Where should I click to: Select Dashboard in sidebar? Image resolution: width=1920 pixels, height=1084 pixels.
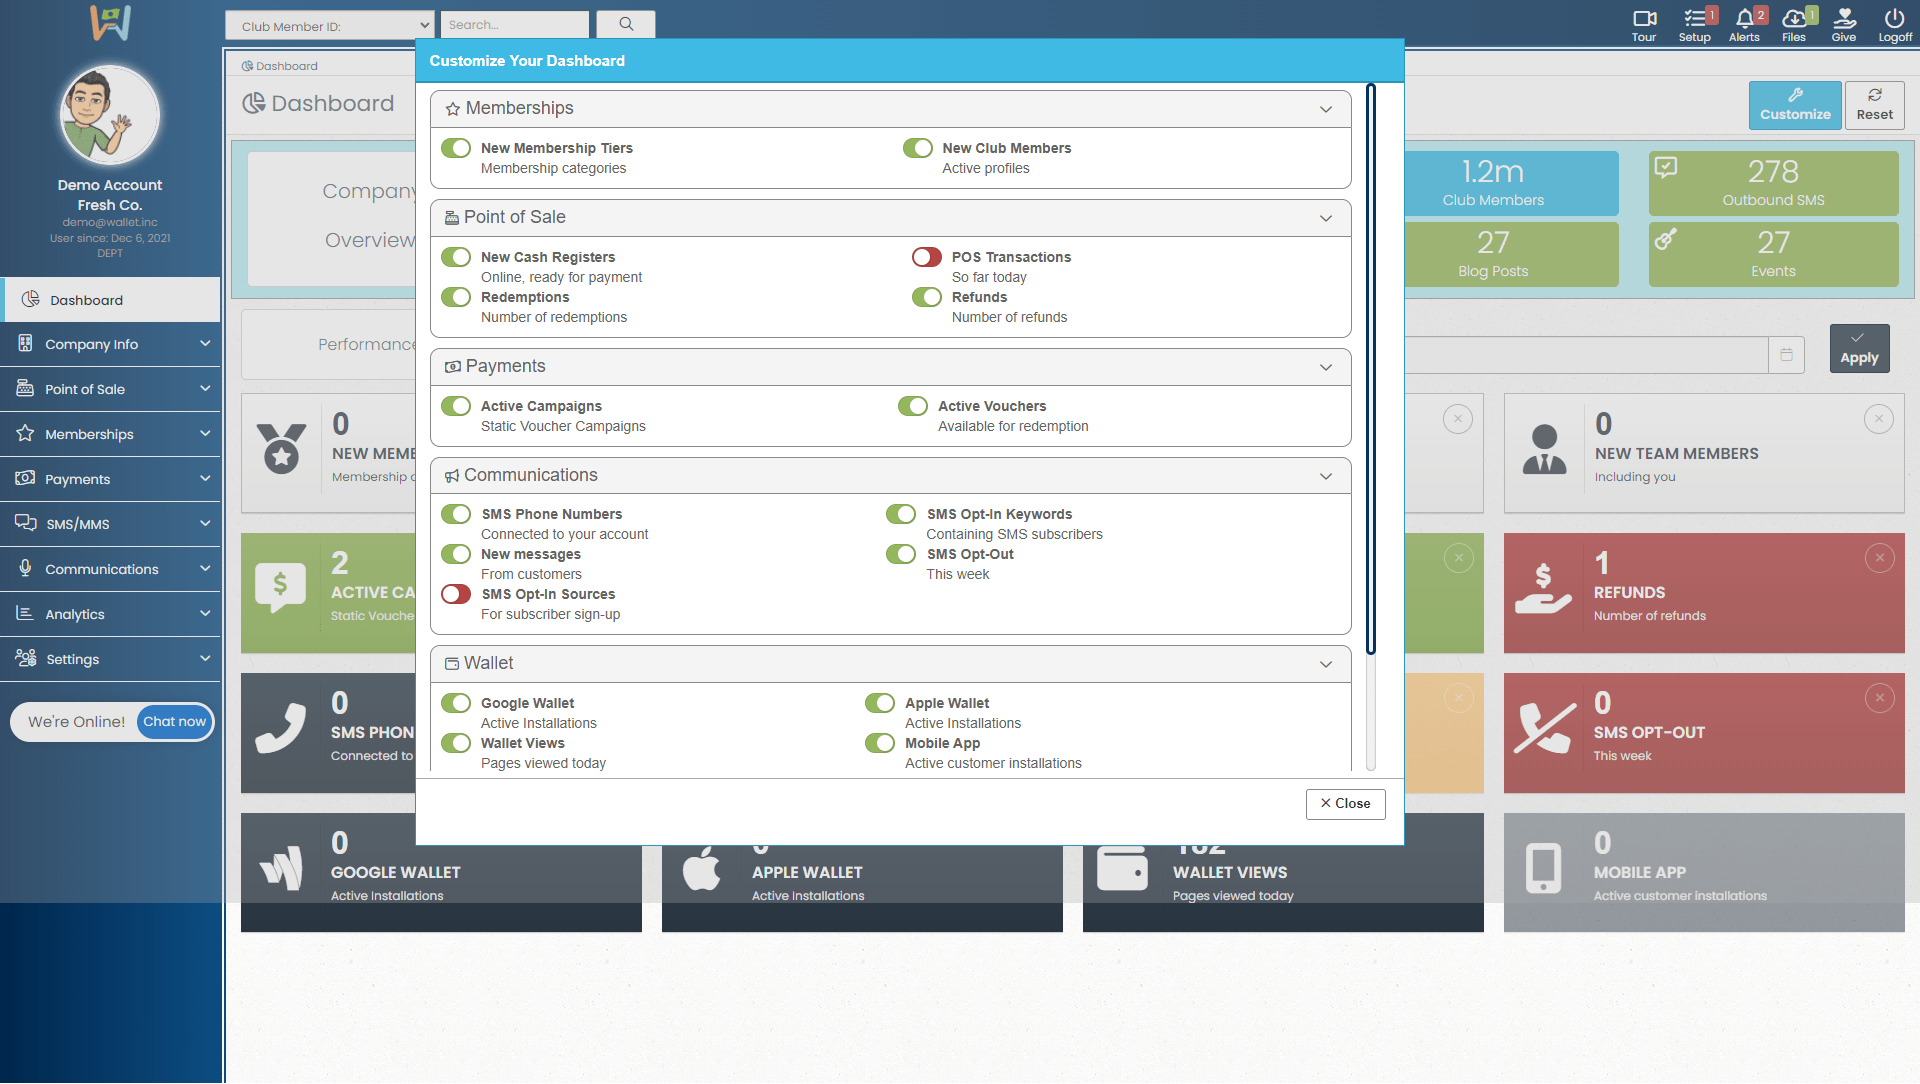(x=110, y=300)
